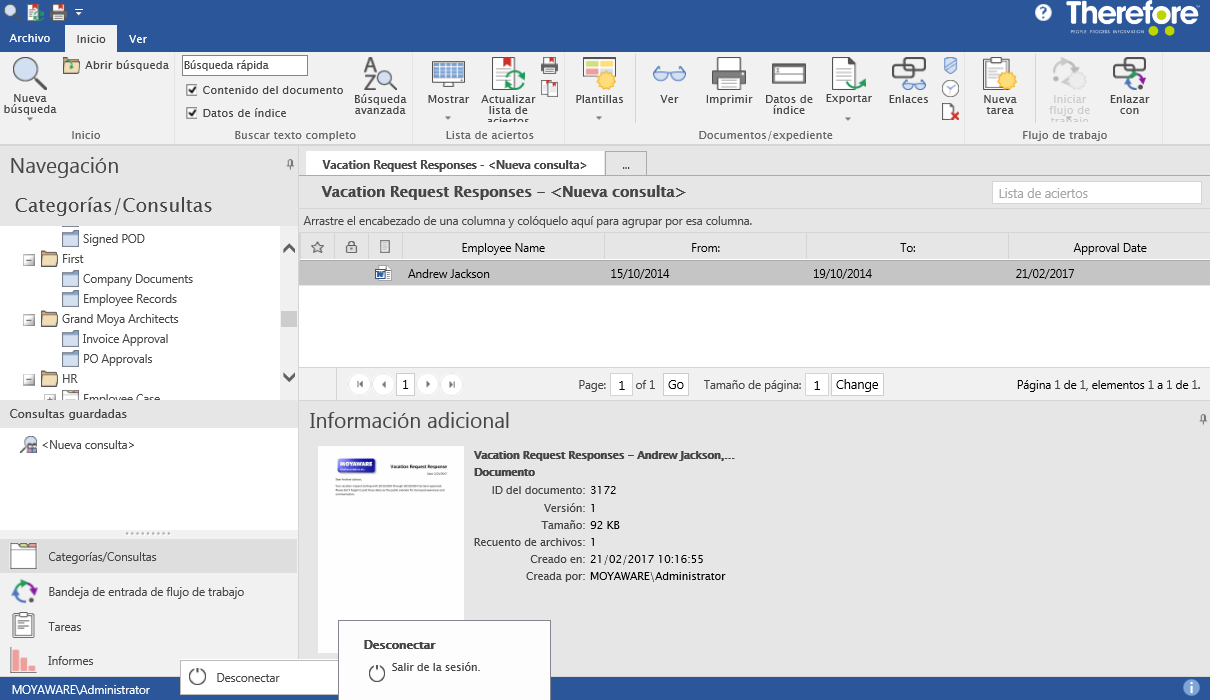Open the Exportar dropdown arrow
The image size is (1210, 700).
[847, 118]
